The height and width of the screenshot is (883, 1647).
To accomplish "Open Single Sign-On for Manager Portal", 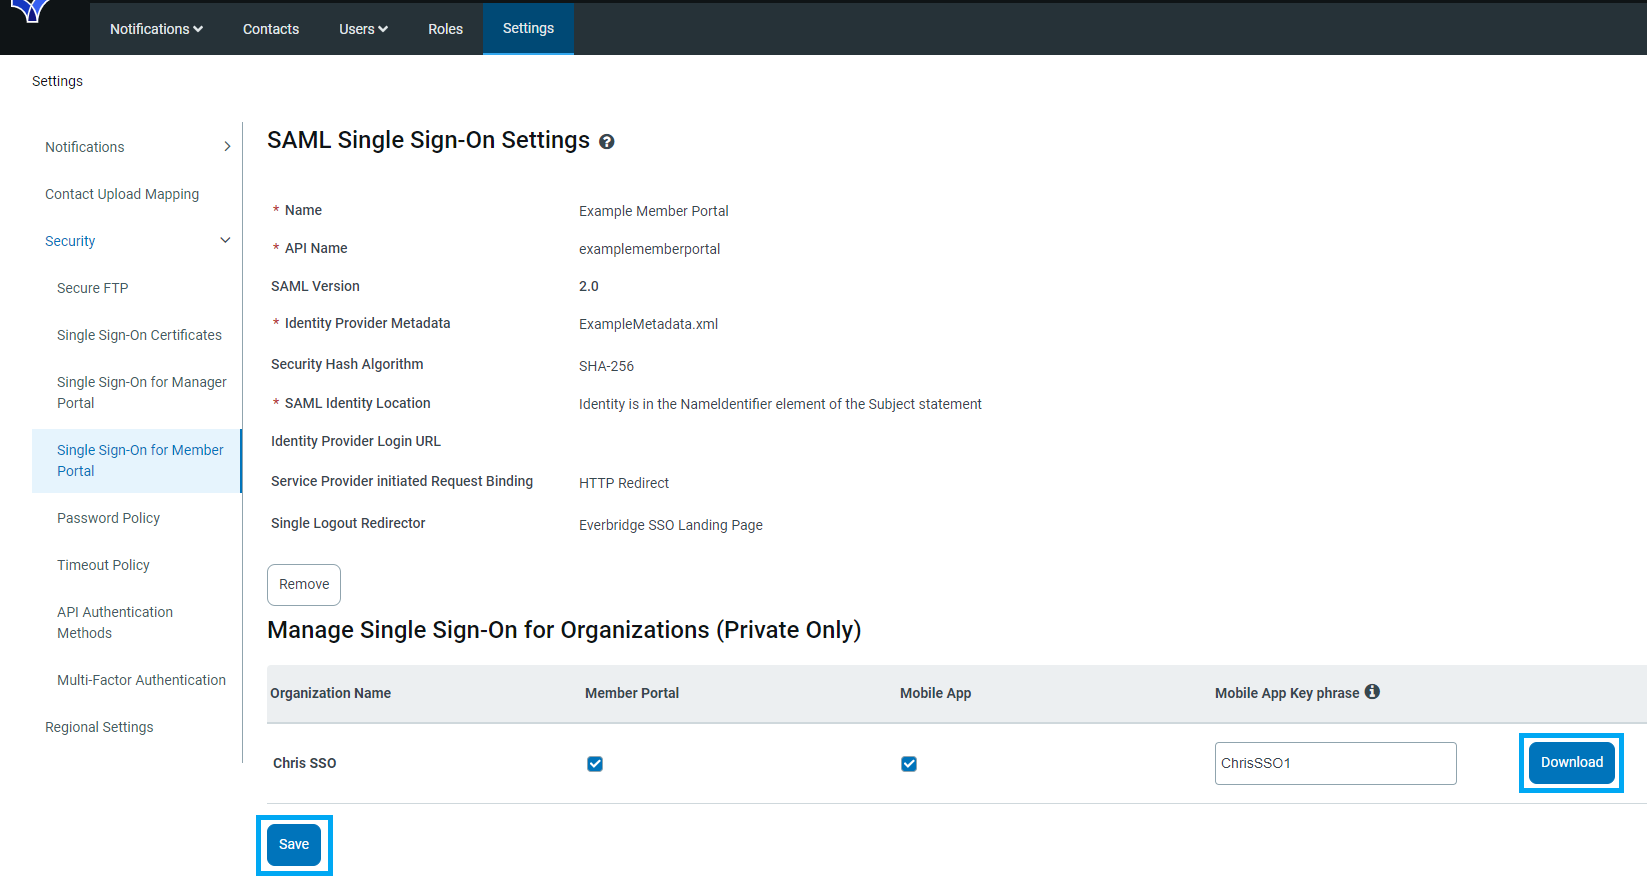I will (x=142, y=392).
